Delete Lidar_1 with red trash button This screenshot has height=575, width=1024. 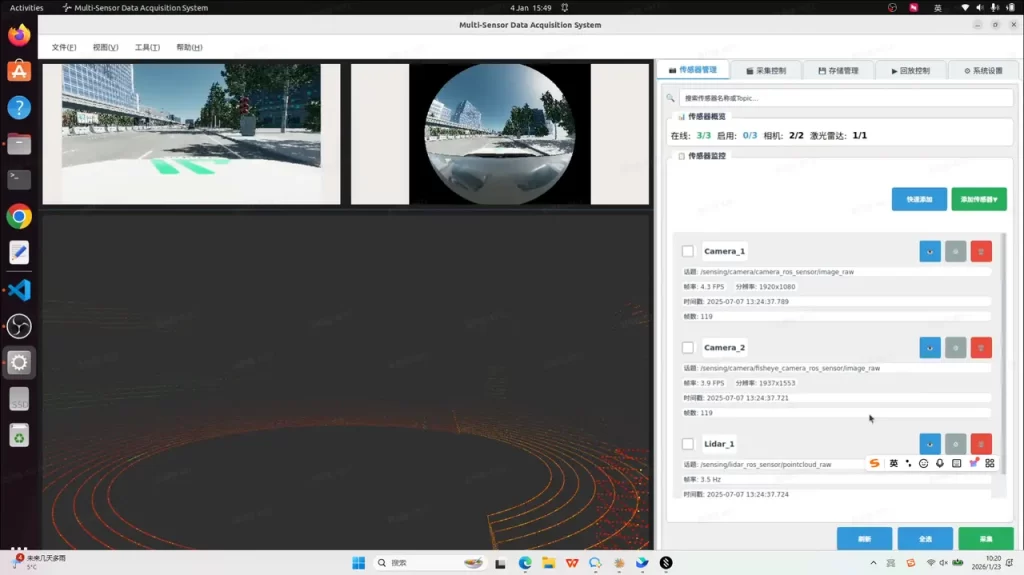coord(981,444)
